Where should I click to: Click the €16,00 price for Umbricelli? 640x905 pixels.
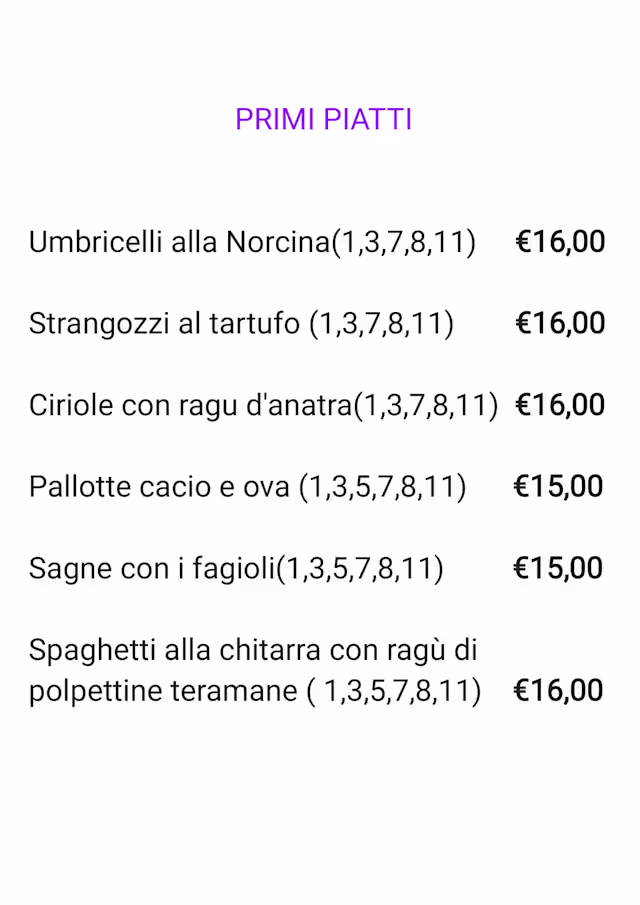[x=560, y=242]
